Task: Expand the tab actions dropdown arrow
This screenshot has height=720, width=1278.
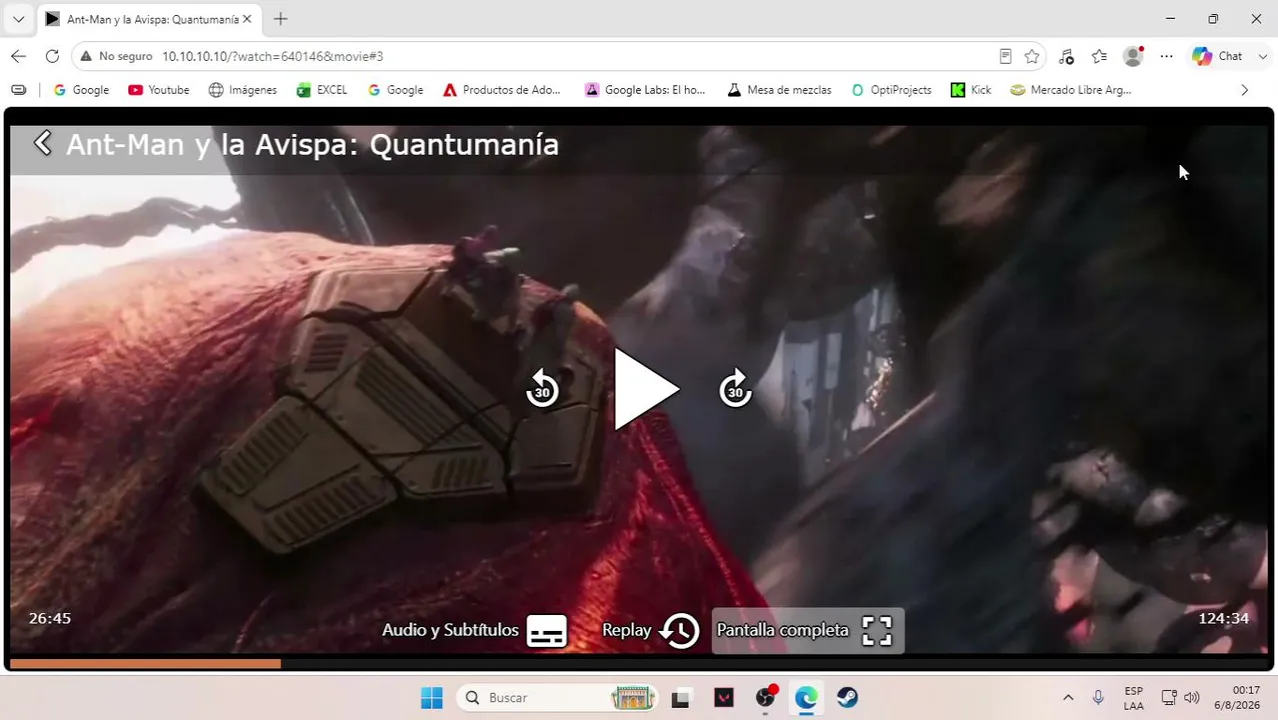Action: coord(18,19)
